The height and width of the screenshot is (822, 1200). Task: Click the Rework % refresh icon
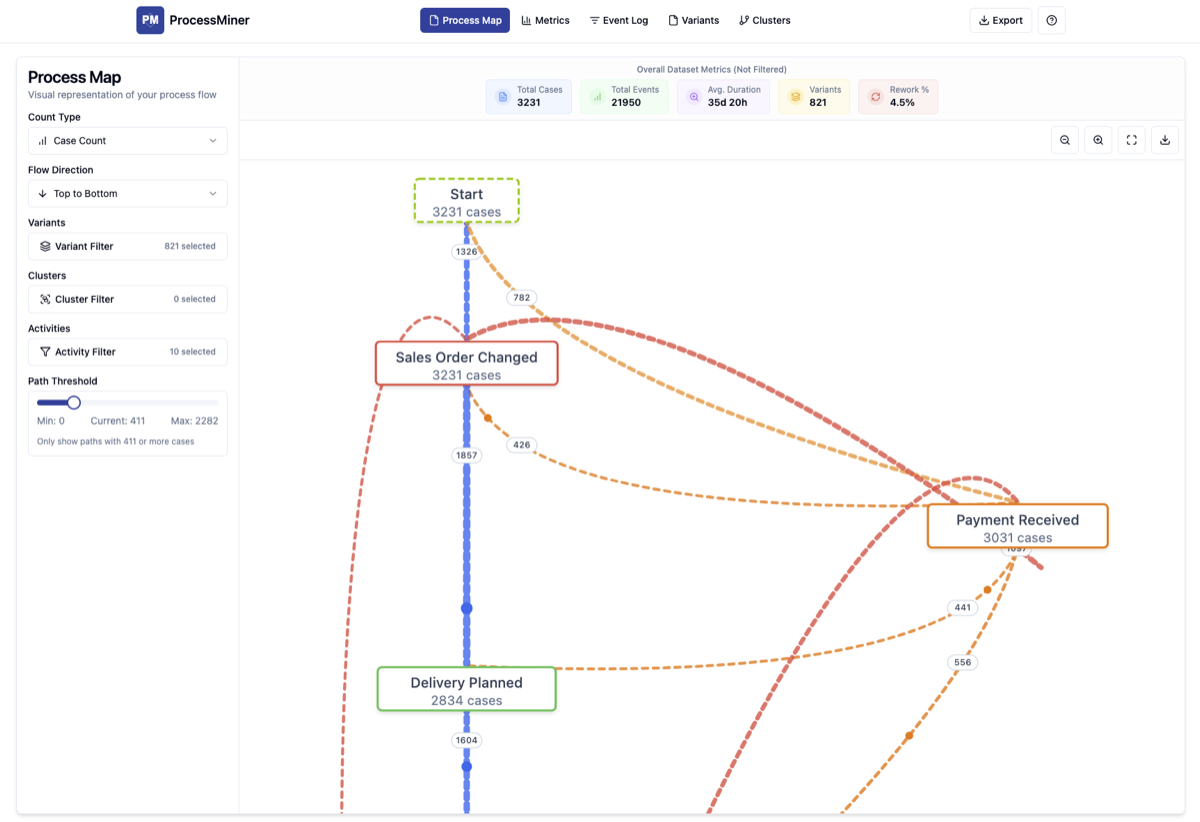[x=875, y=97]
